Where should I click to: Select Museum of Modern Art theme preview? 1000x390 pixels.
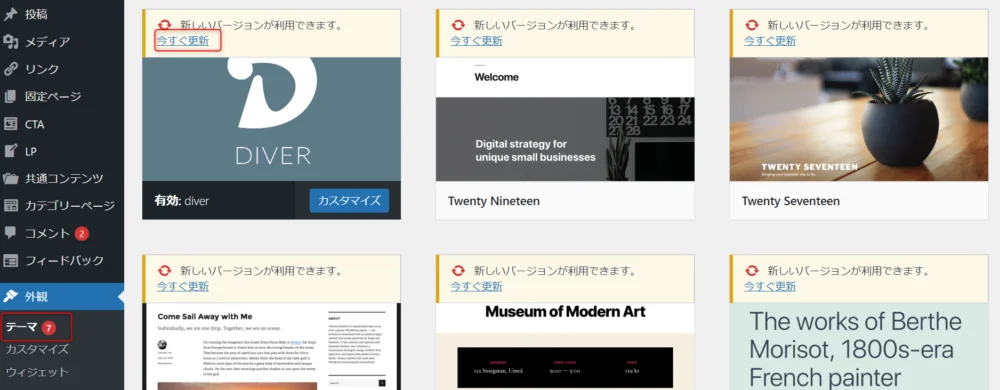tap(565, 347)
